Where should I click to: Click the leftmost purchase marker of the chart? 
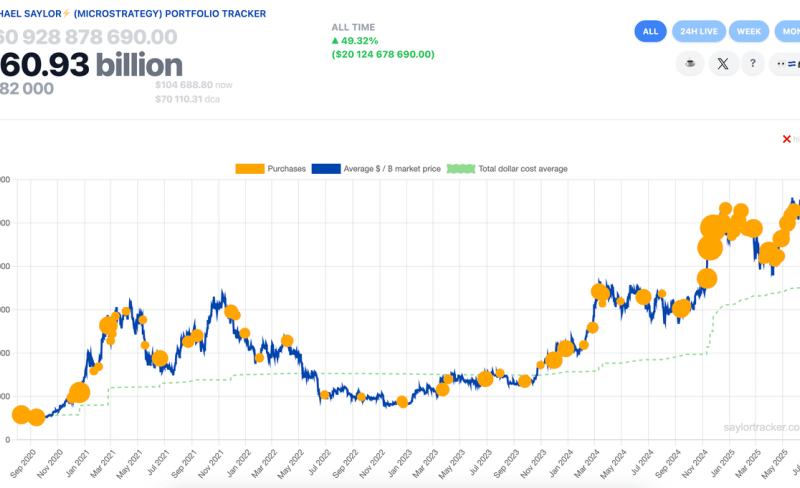click(x=20, y=414)
